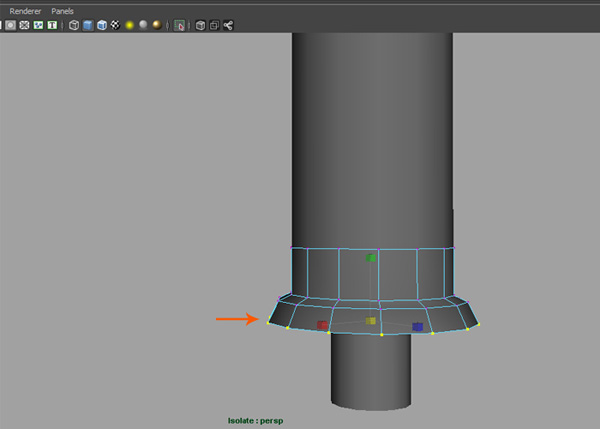Click the yellow sphere use all lights icon

click(130, 25)
